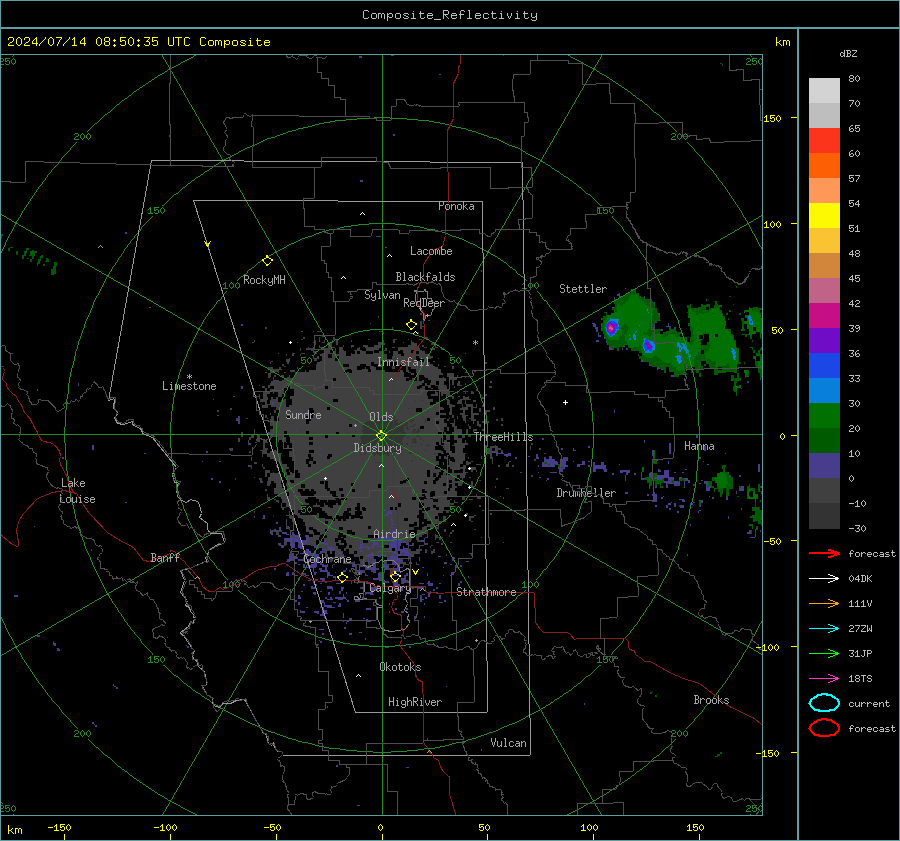
Task: Click the cyan current ellipse legend icon
Action: point(824,703)
